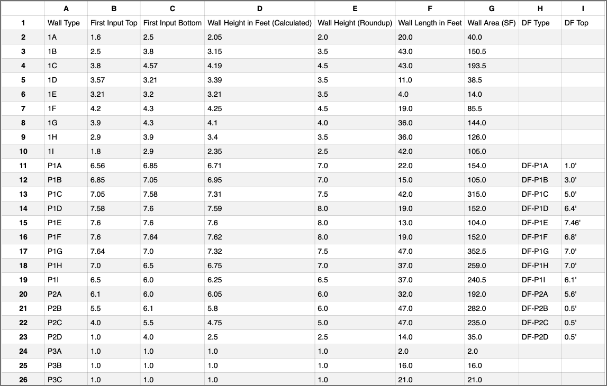Select column G header

[x=491, y=8]
